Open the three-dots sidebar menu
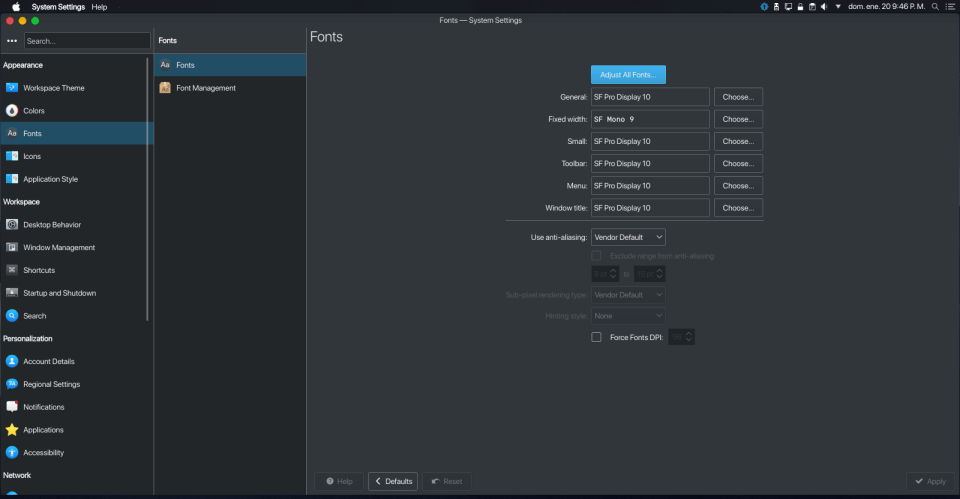Screen dimensions: 960x499 (12, 41)
